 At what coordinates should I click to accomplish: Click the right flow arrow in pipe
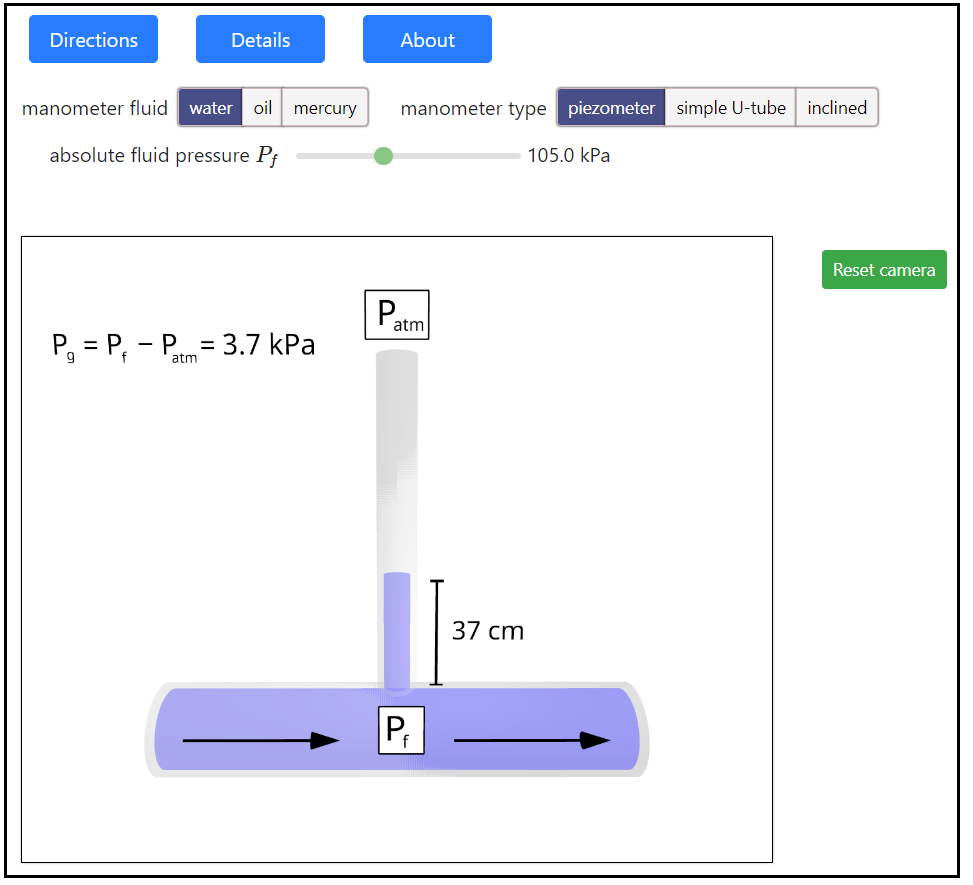click(x=532, y=740)
